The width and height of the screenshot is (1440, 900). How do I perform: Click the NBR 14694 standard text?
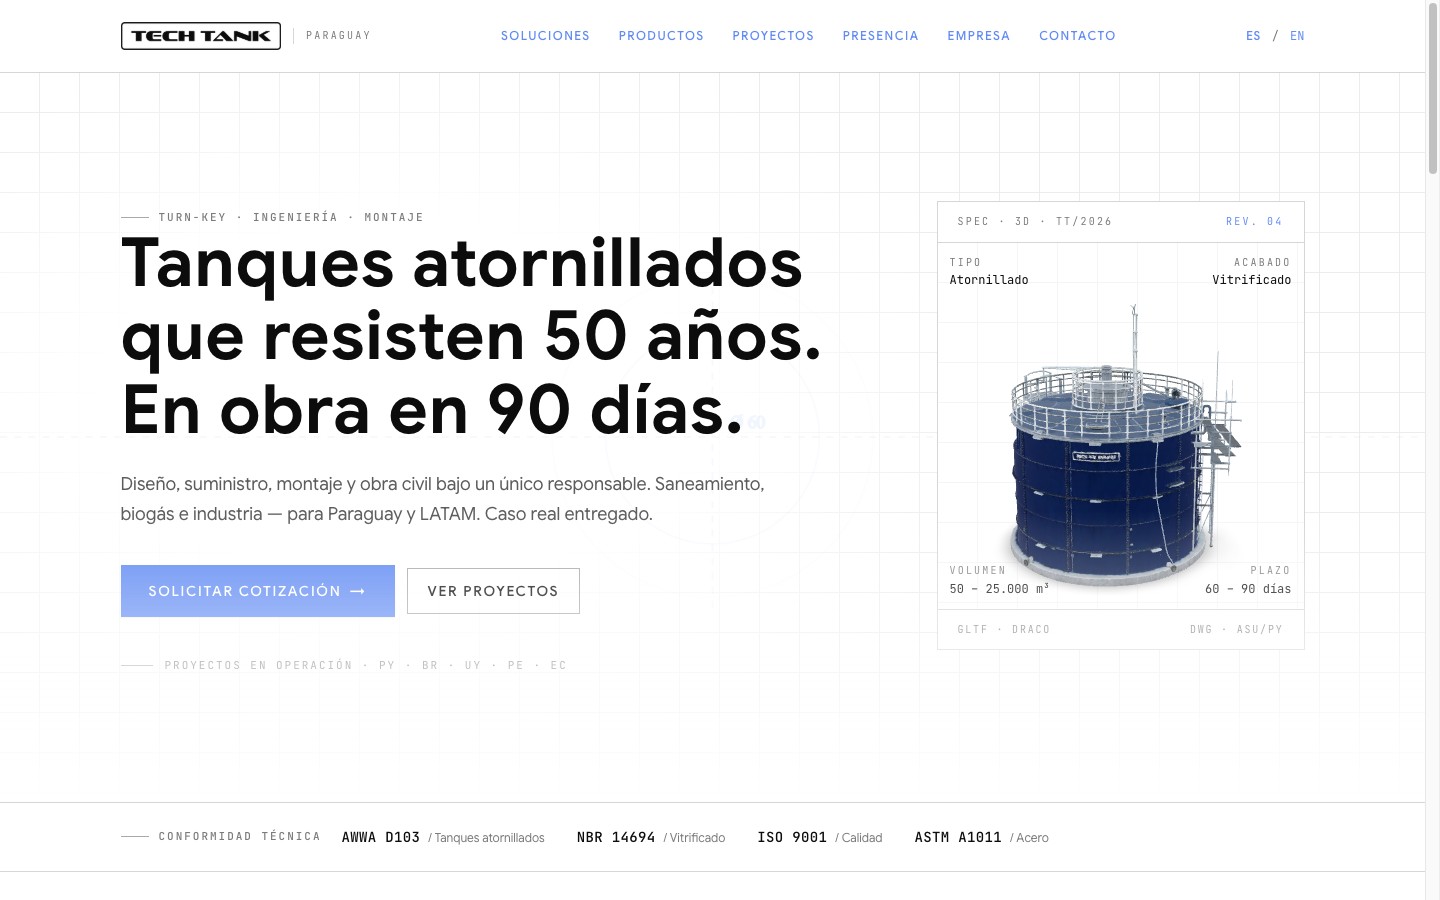[616, 837]
